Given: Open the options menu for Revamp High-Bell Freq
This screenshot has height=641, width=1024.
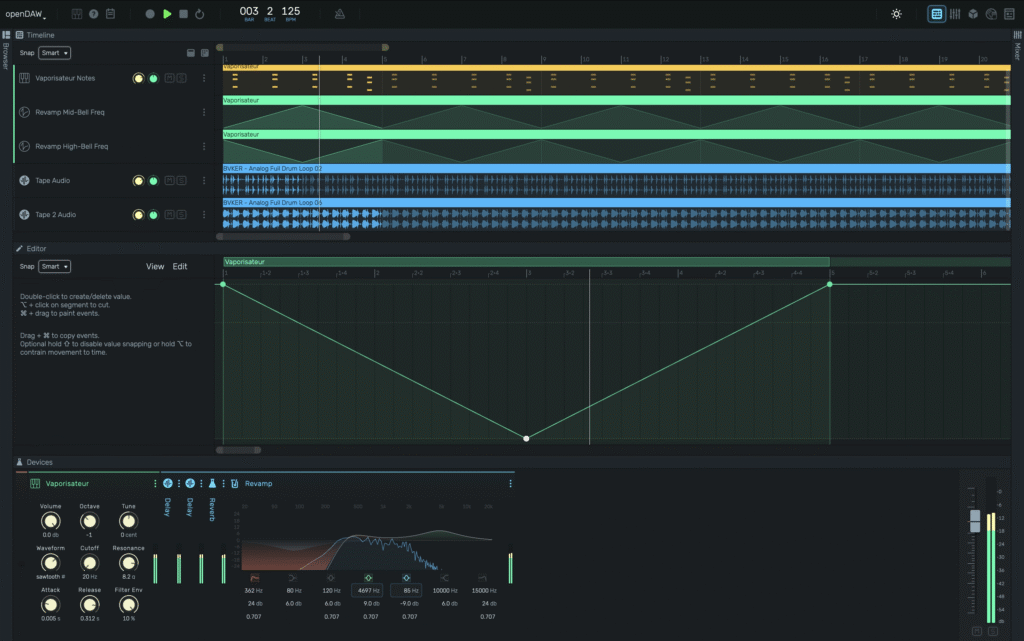Looking at the screenshot, I should tap(204, 146).
